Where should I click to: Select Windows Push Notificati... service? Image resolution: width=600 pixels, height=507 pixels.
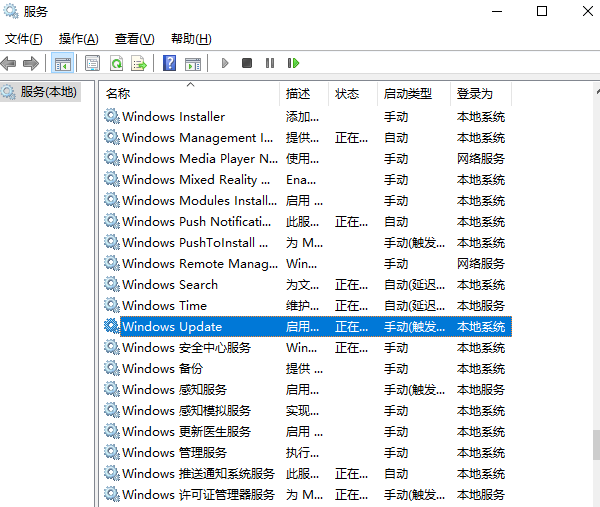(308, 222)
